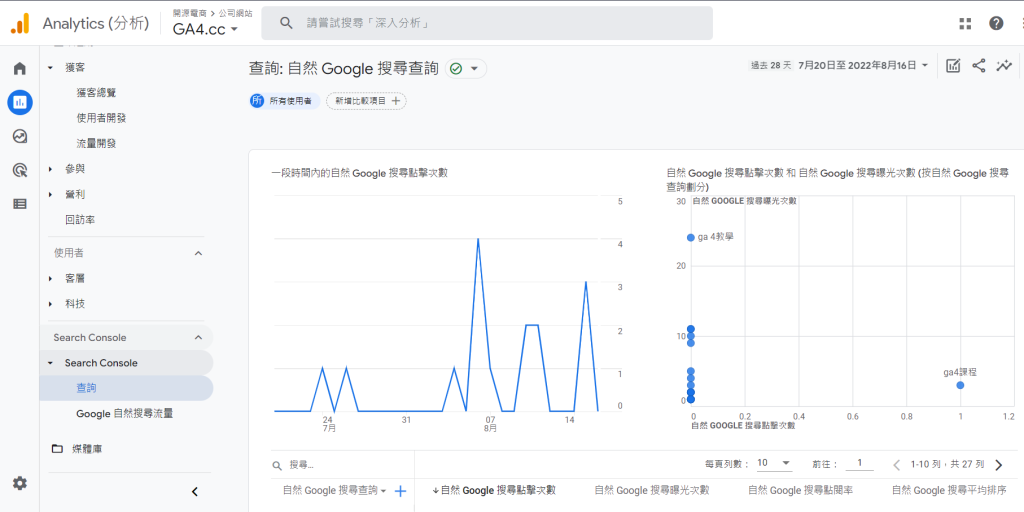This screenshot has width=1024, height=512.
Task: Open Admin settings gear icon
Action: point(20,483)
